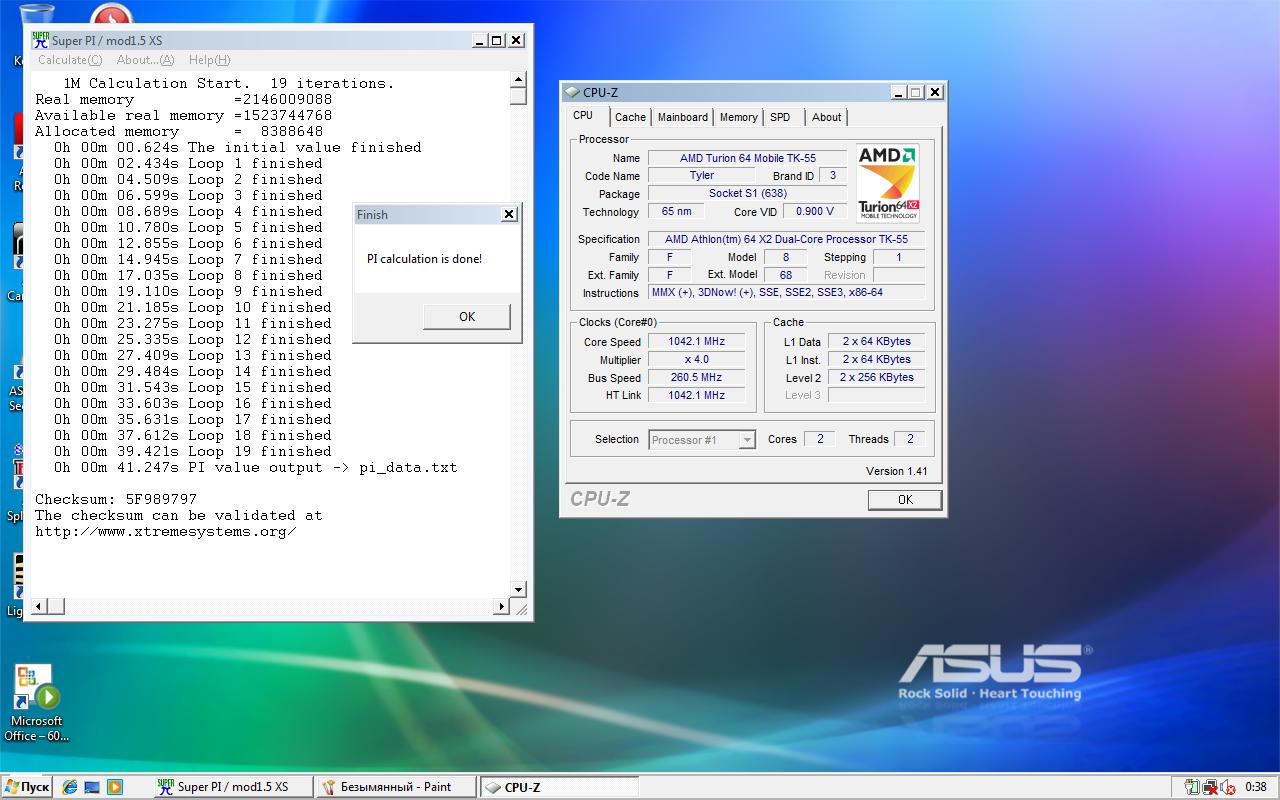Click the OK button in CPU-Z
Image resolution: width=1280 pixels, height=800 pixels.
[904, 499]
